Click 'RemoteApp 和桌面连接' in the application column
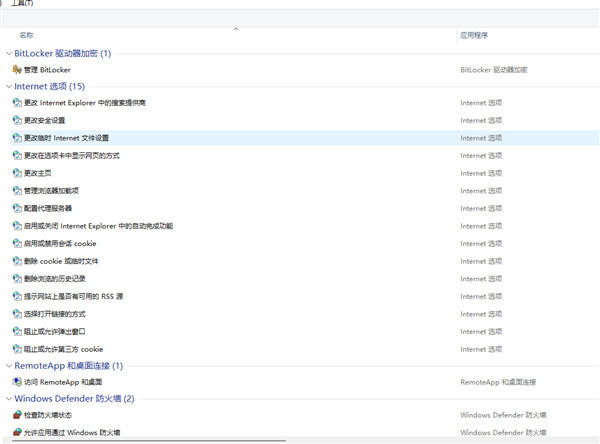600x444 pixels. click(x=498, y=382)
